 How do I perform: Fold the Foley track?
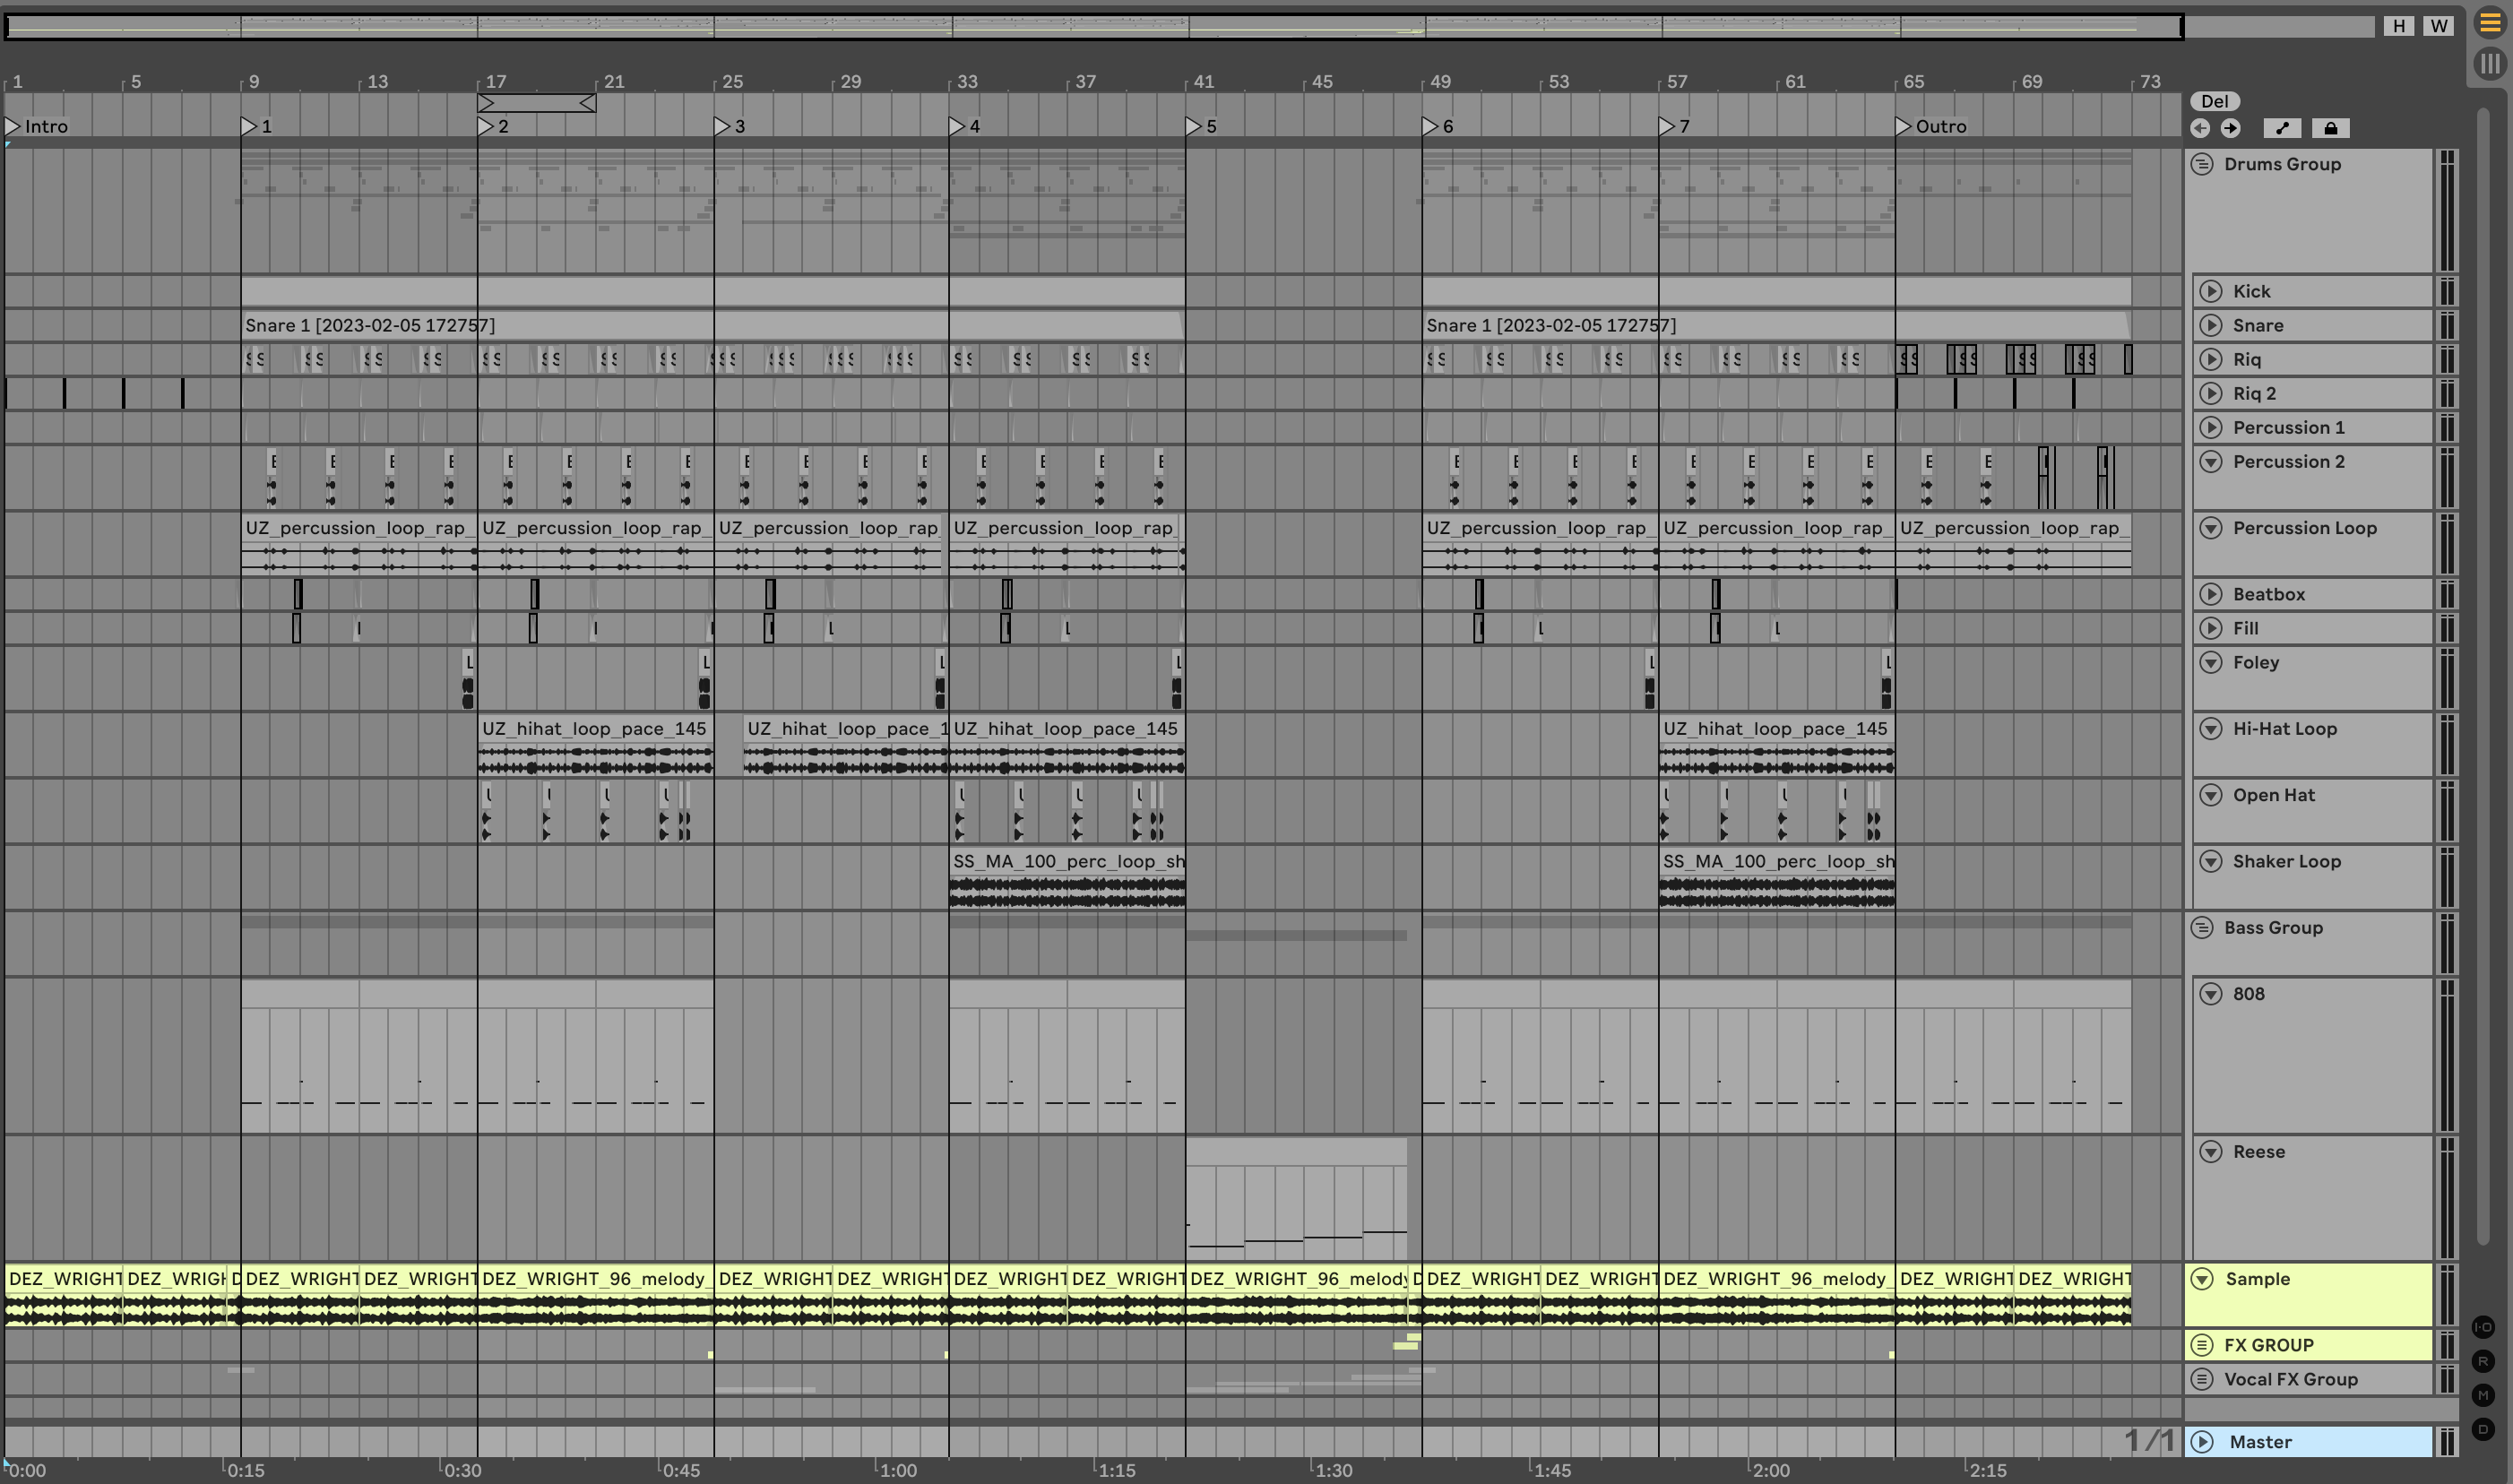2211,662
